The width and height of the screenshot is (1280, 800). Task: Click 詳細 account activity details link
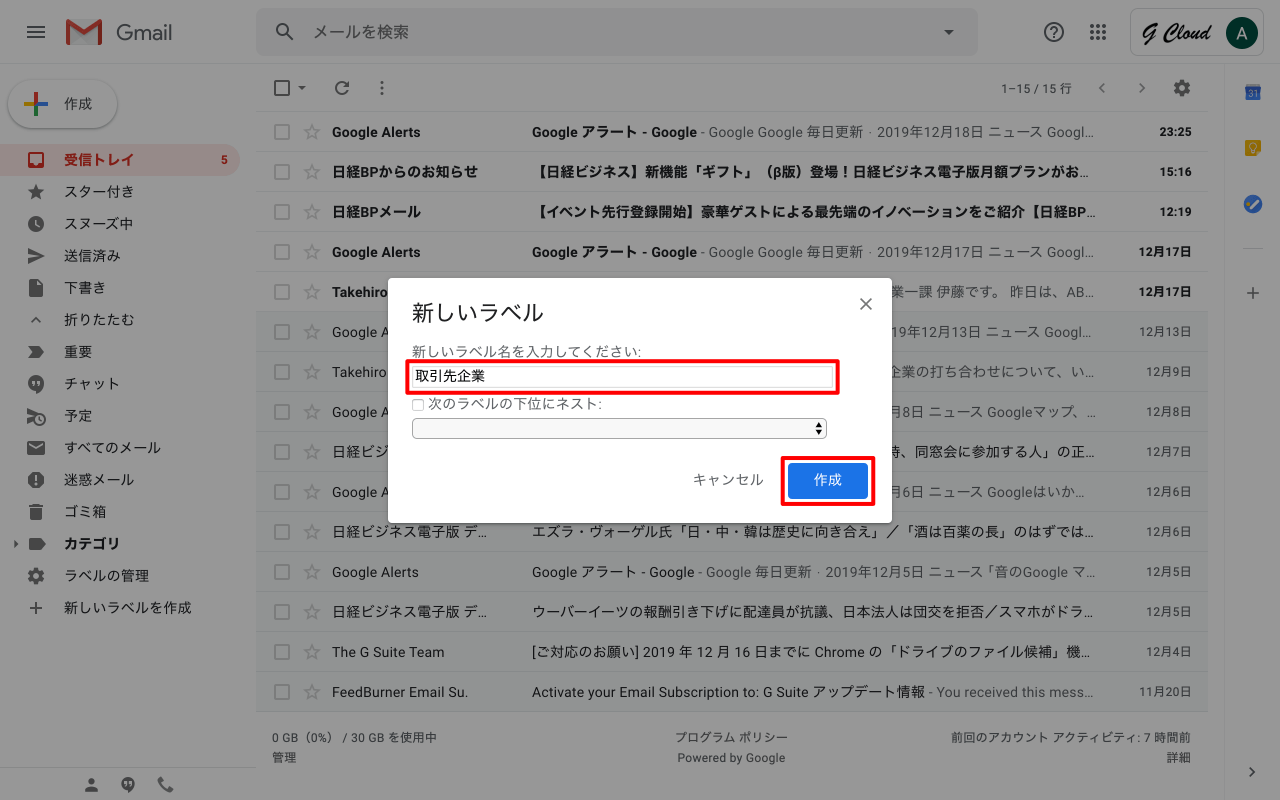1178,758
